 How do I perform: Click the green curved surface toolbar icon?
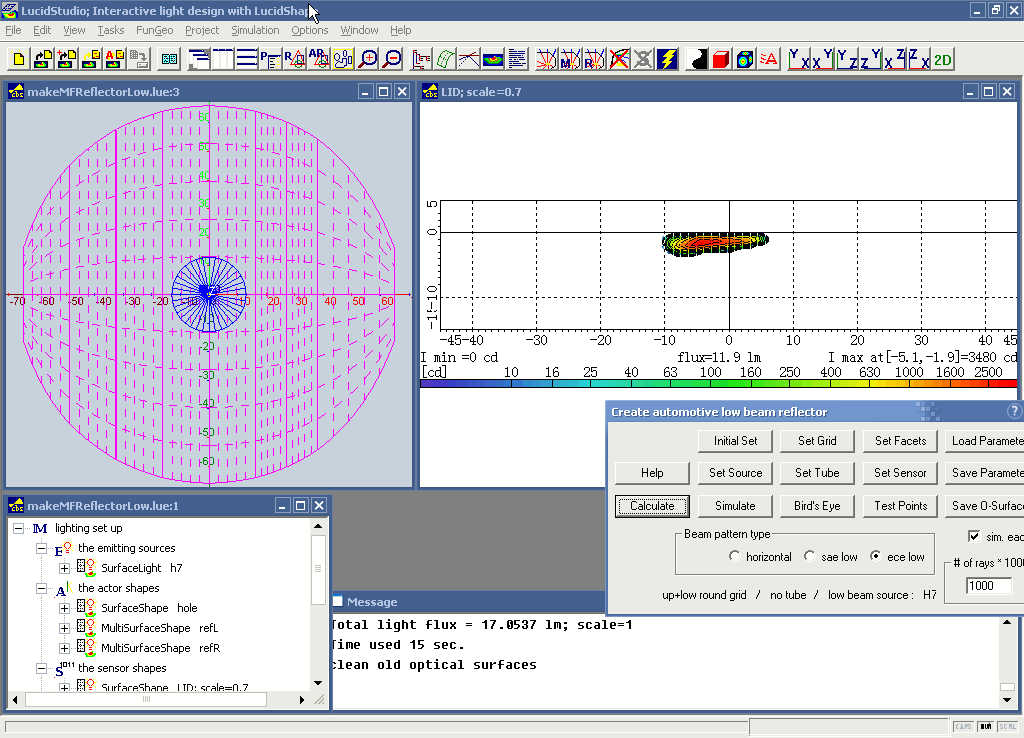pyautogui.click(x=445, y=59)
